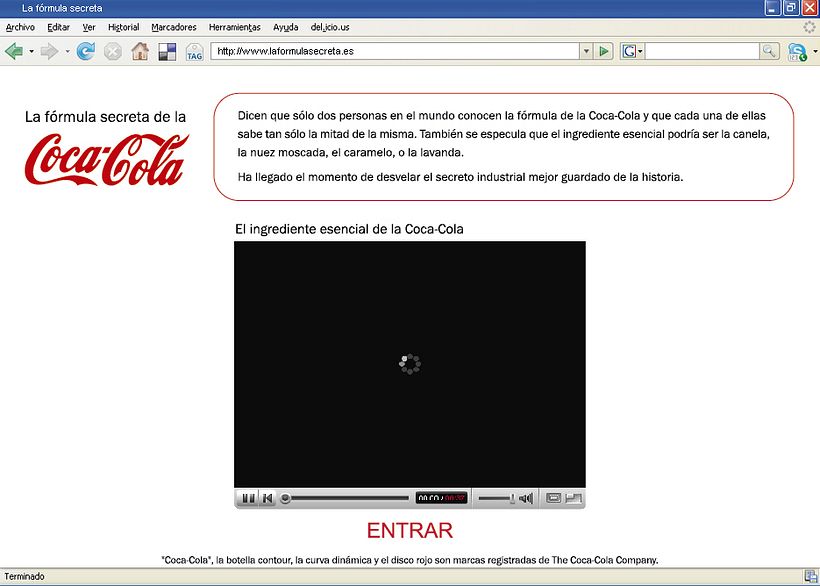Open the Herramientas menu

pos(234,27)
